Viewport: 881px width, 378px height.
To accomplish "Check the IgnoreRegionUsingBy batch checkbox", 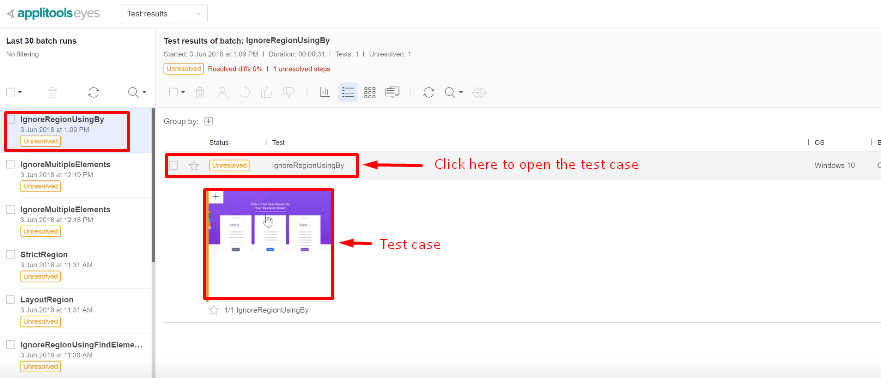I will tap(11, 119).
